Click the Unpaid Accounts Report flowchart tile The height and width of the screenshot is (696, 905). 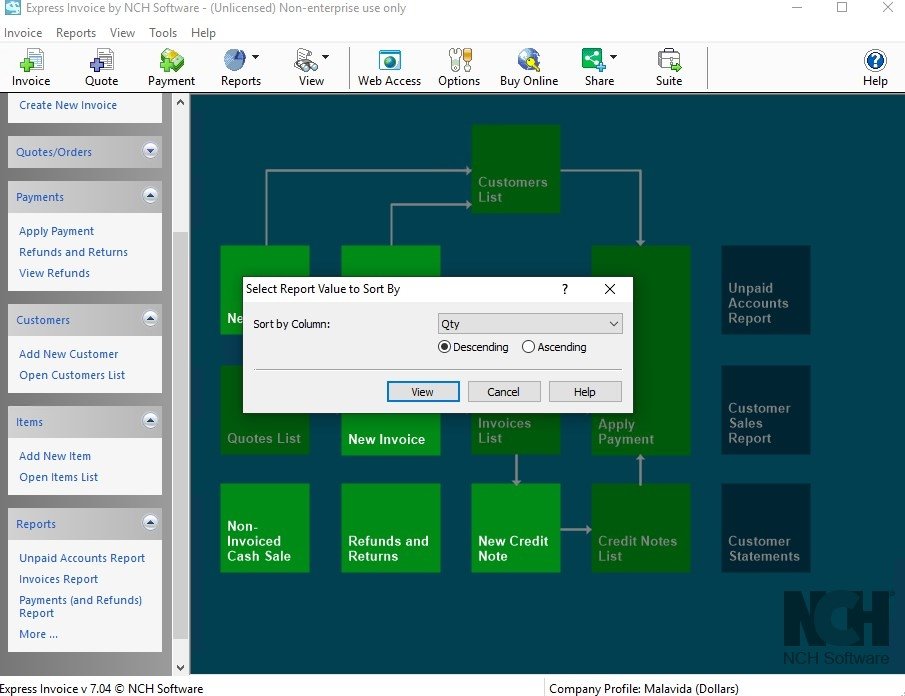click(x=766, y=290)
